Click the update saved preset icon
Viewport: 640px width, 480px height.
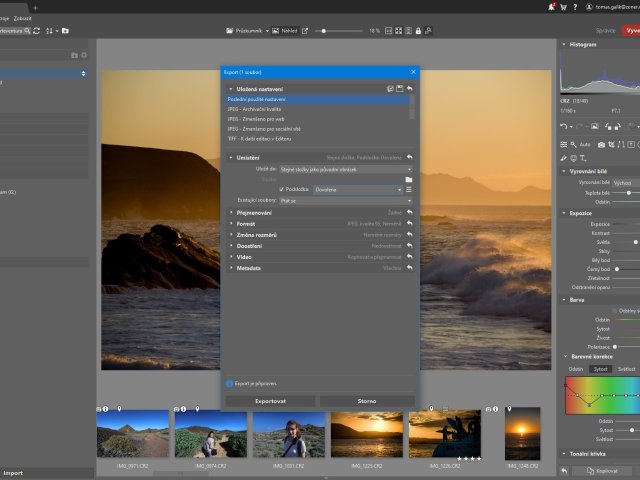(x=390, y=89)
